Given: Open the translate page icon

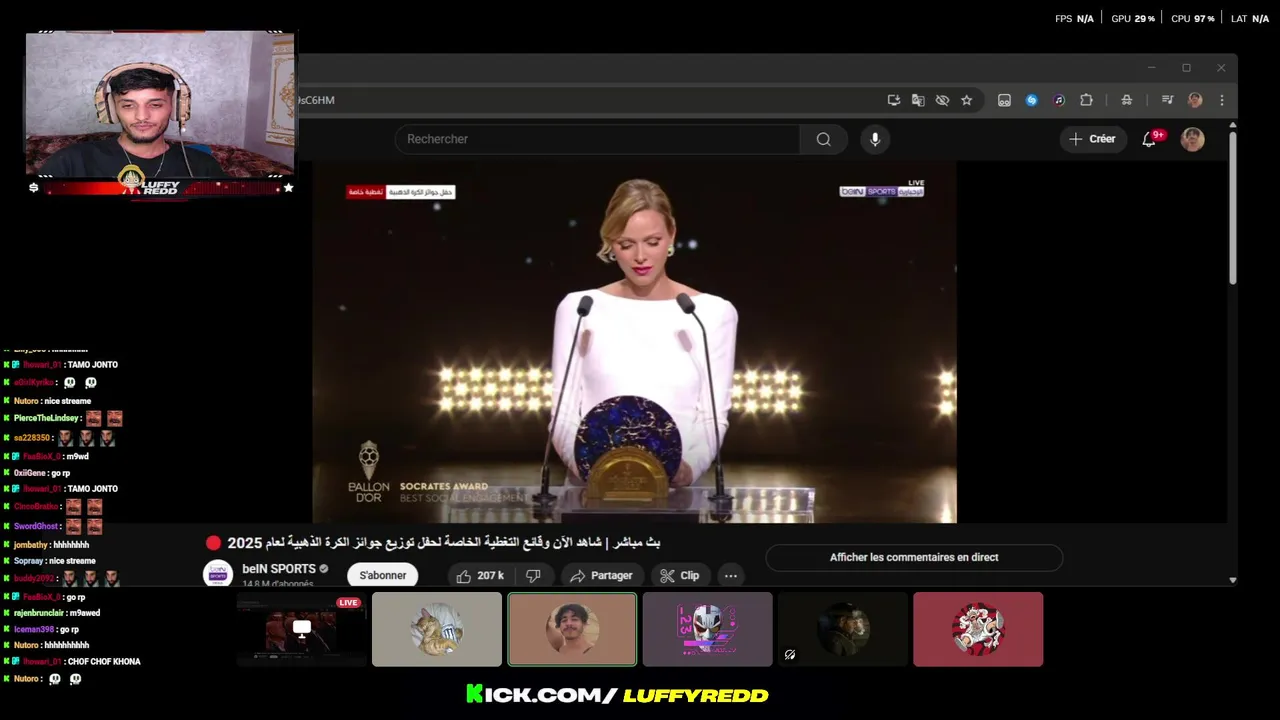Looking at the screenshot, I should click(x=918, y=100).
